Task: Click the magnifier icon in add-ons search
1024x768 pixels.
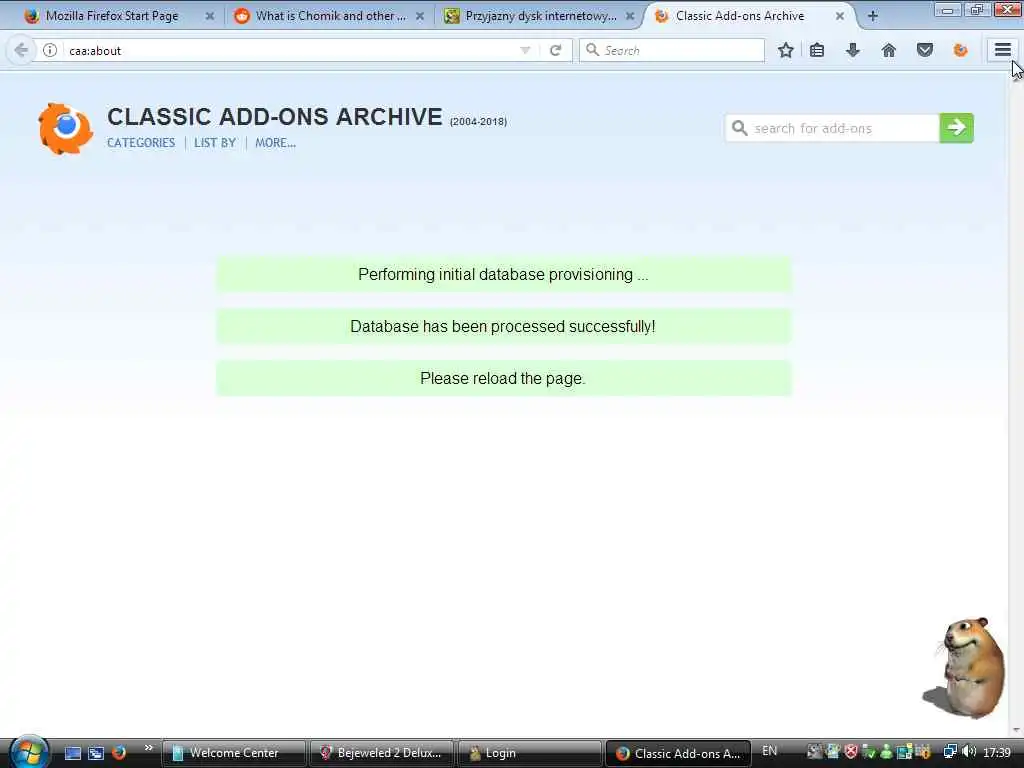Action: click(739, 128)
